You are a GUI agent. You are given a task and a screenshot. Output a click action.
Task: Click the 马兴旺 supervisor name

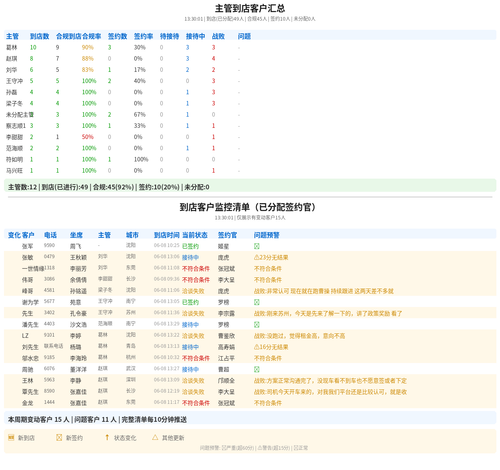(14, 171)
